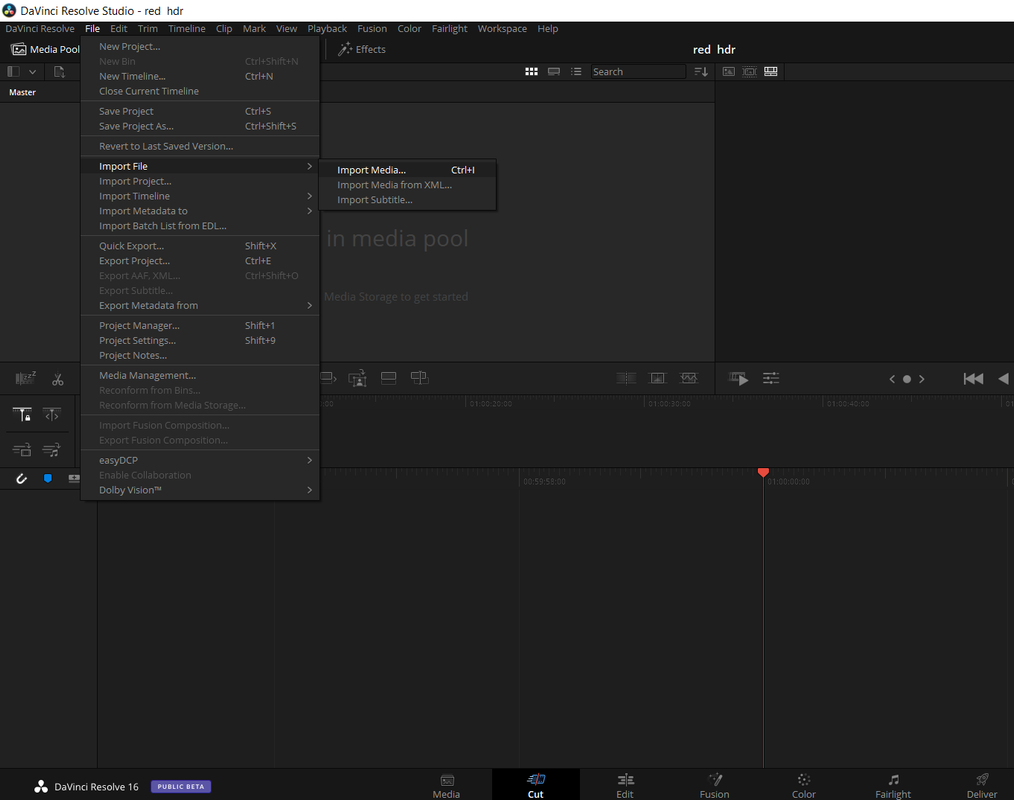Image resolution: width=1014 pixels, height=800 pixels.
Task: Switch to the Color page
Action: pyautogui.click(x=804, y=785)
